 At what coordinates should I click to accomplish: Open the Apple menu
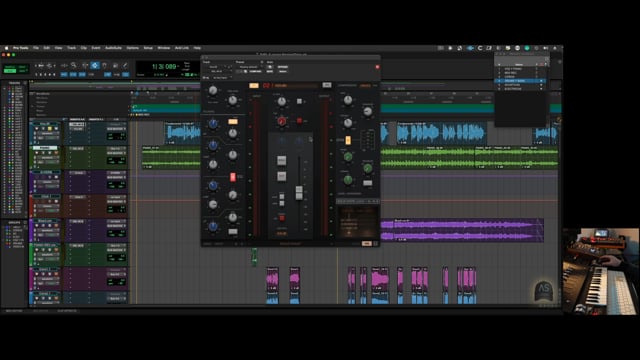6,48
